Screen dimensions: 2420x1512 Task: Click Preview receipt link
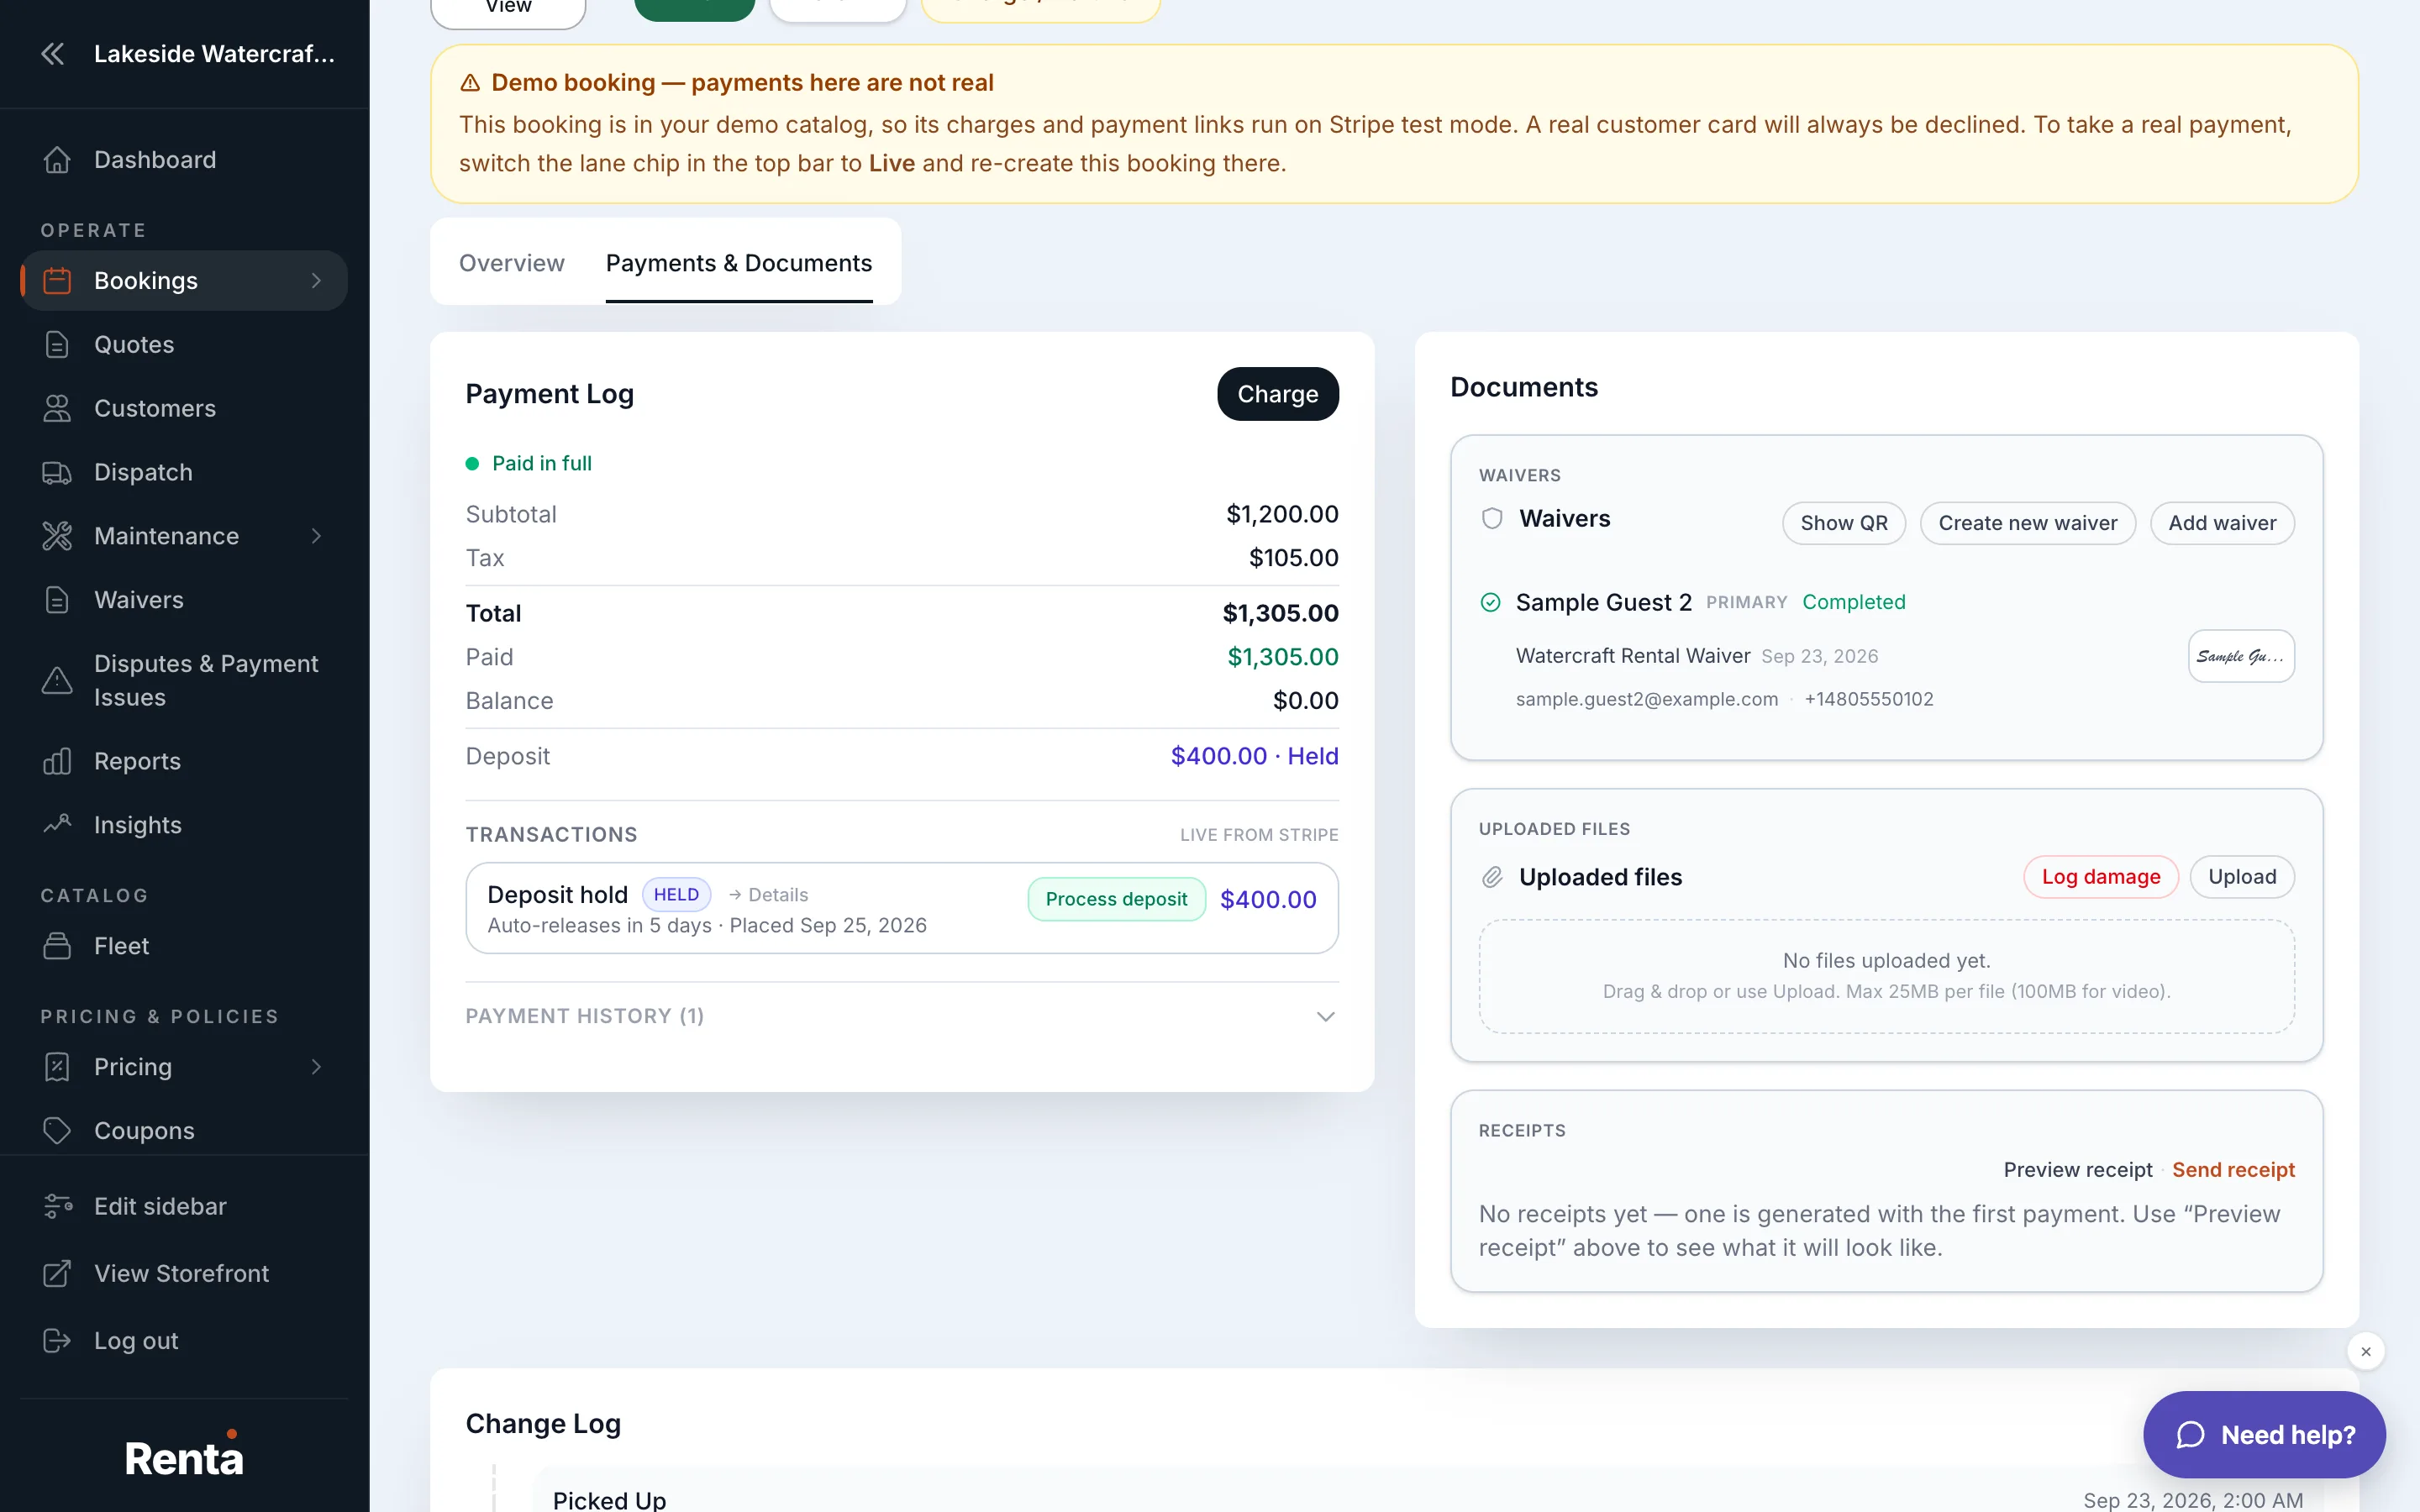[x=2078, y=1170]
